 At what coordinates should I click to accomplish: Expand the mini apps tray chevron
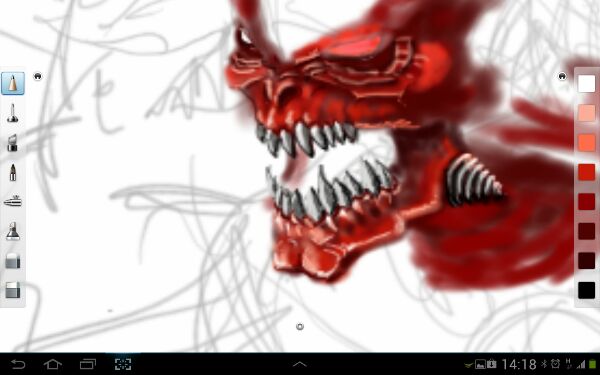click(x=300, y=364)
